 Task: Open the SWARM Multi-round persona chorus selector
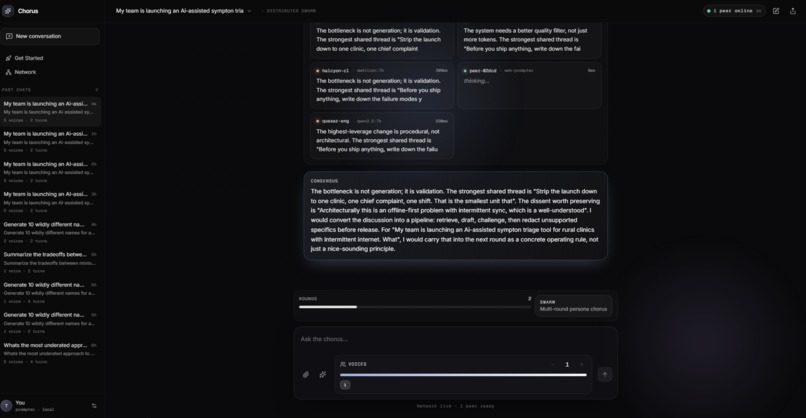pos(574,306)
